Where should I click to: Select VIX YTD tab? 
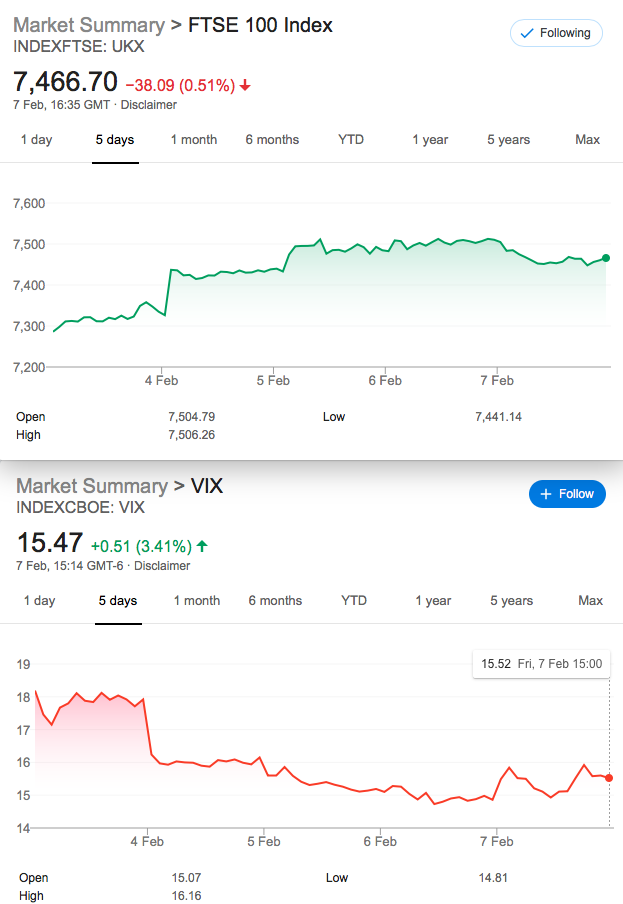click(x=354, y=600)
